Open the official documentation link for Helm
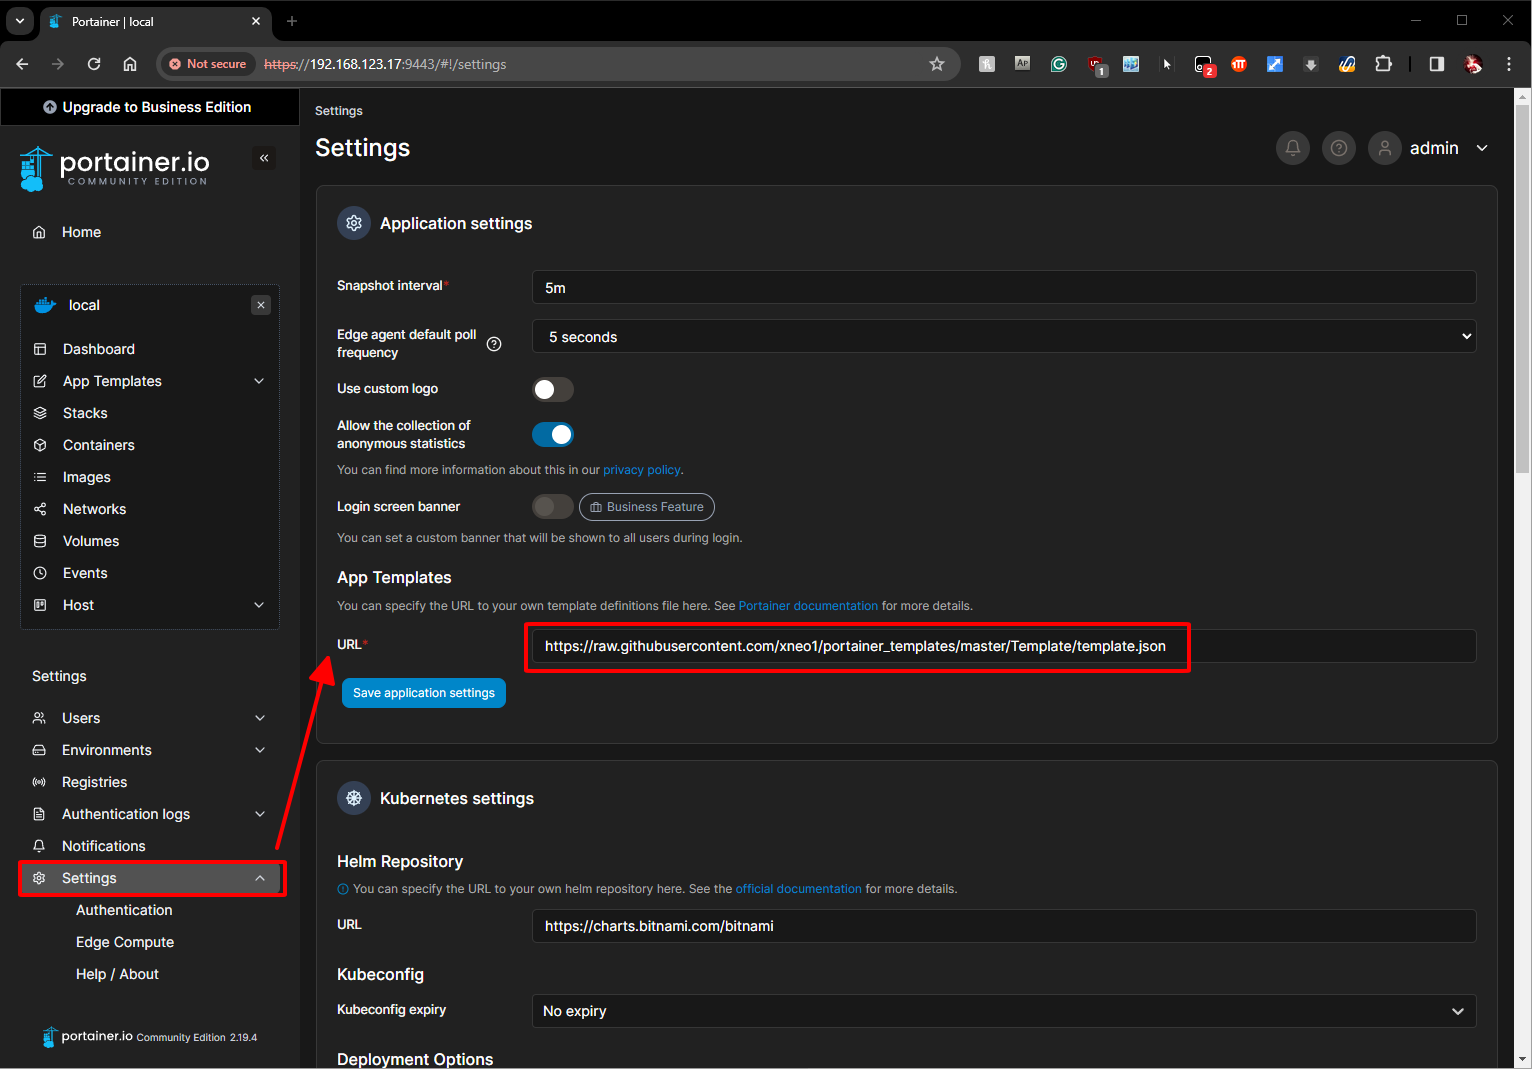The image size is (1532, 1069). [798, 889]
